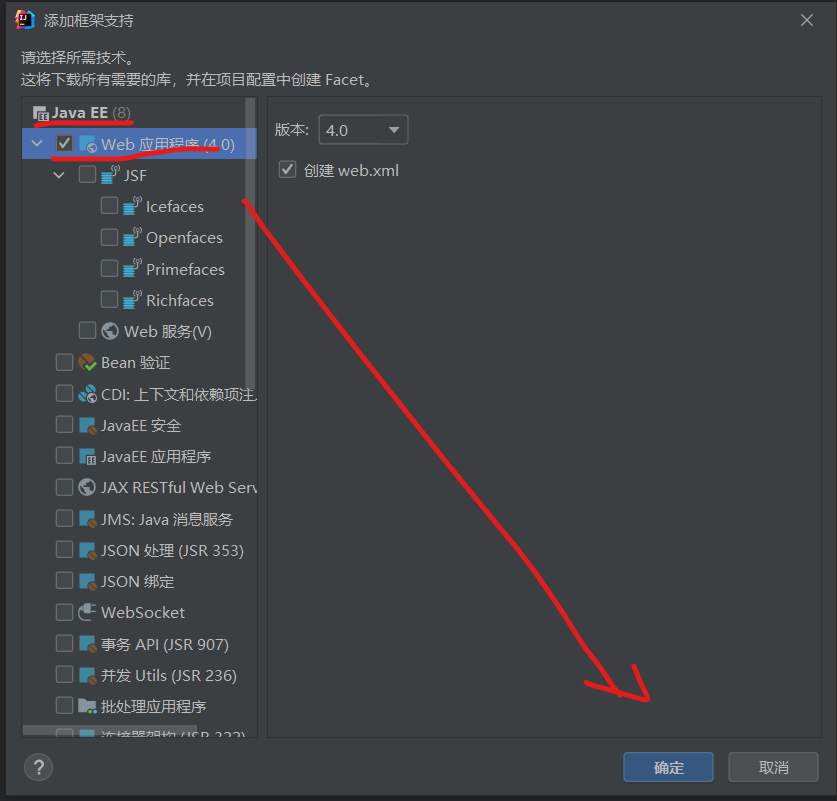Image resolution: width=837 pixels, height=801 pixels.
Task: Check the JavaEE 应用程序 checkbox
Action: [x=64, y=455]
